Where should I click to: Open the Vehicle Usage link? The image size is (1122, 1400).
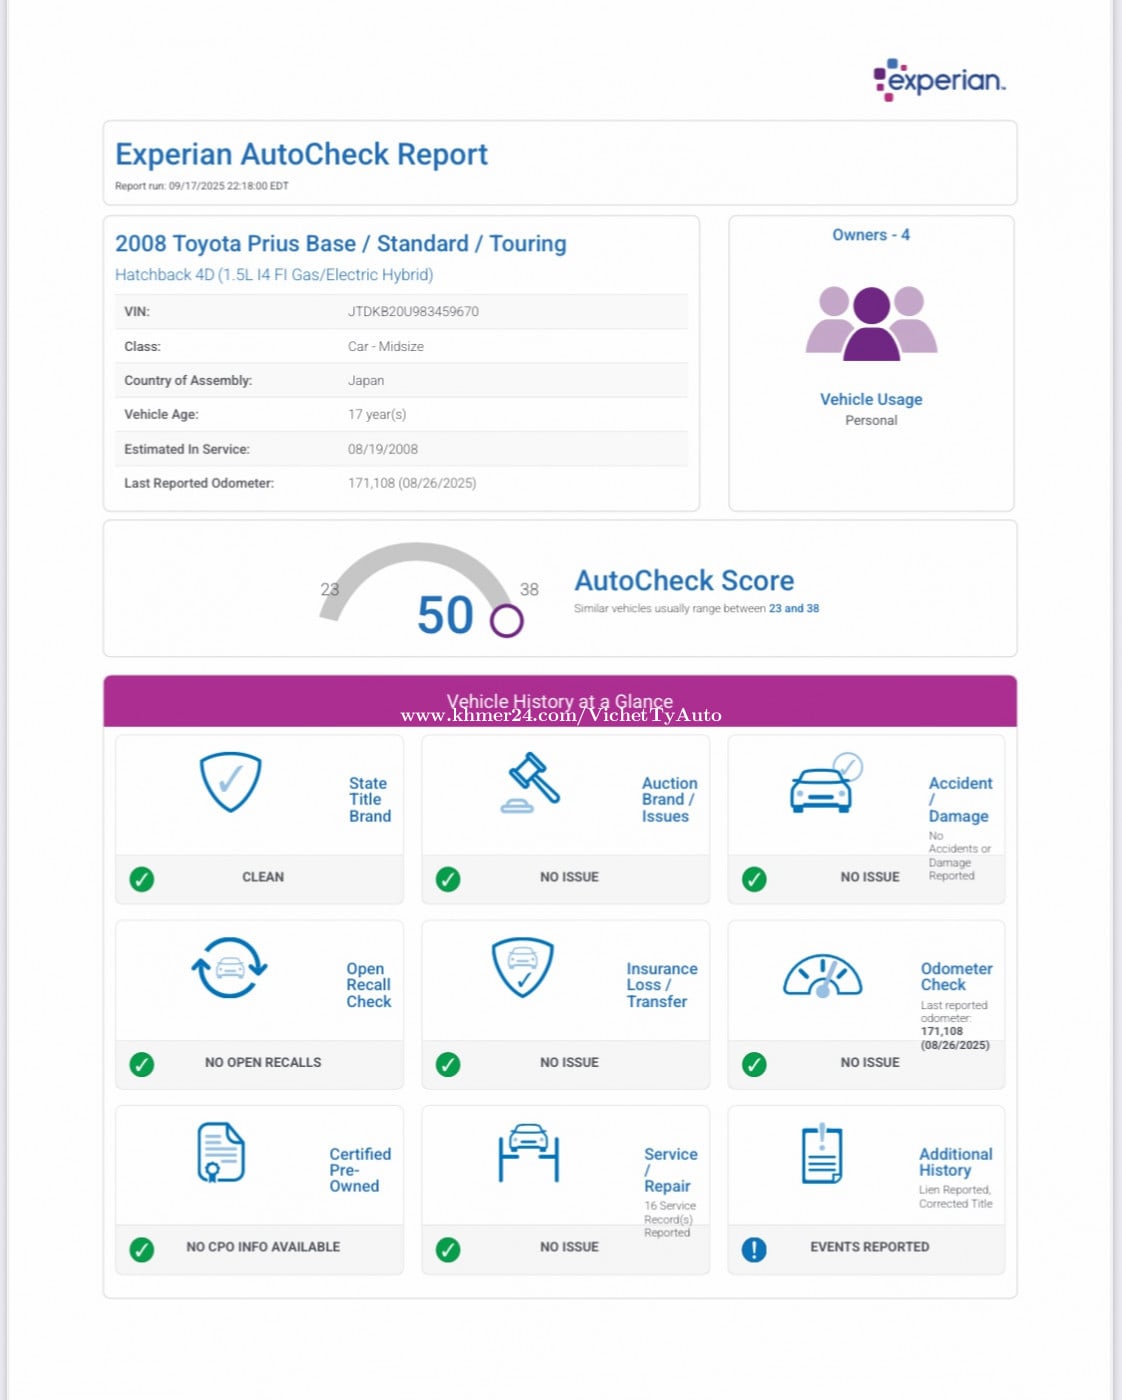871,399
